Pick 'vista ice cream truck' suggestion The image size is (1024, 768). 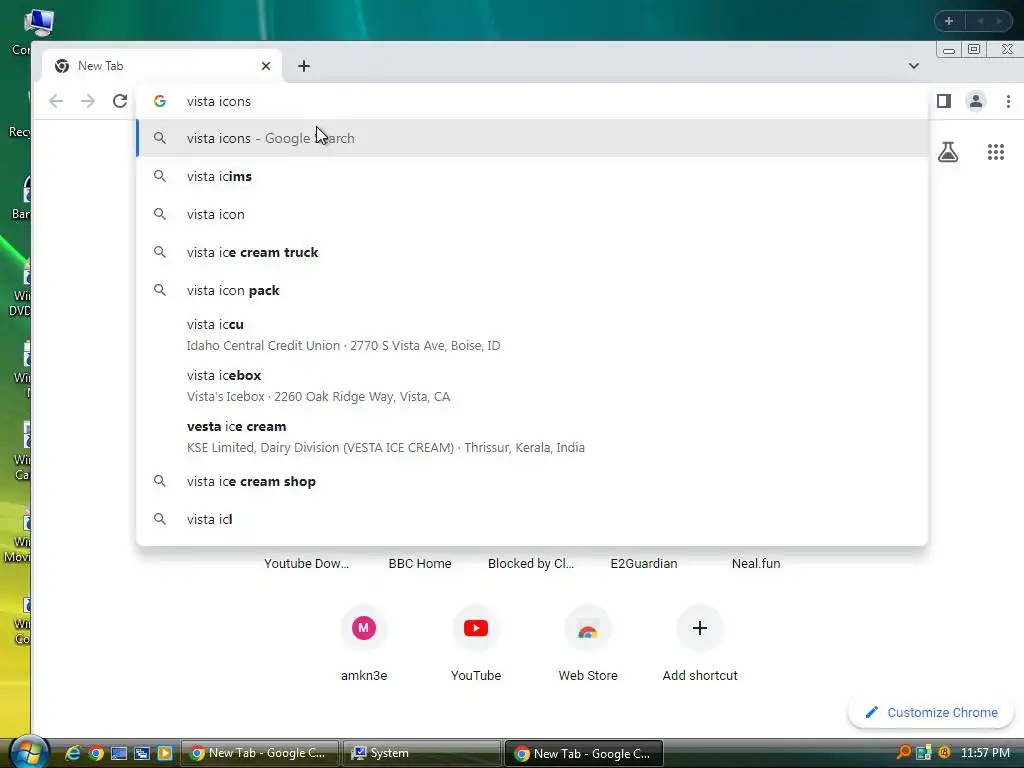point(532,252)
